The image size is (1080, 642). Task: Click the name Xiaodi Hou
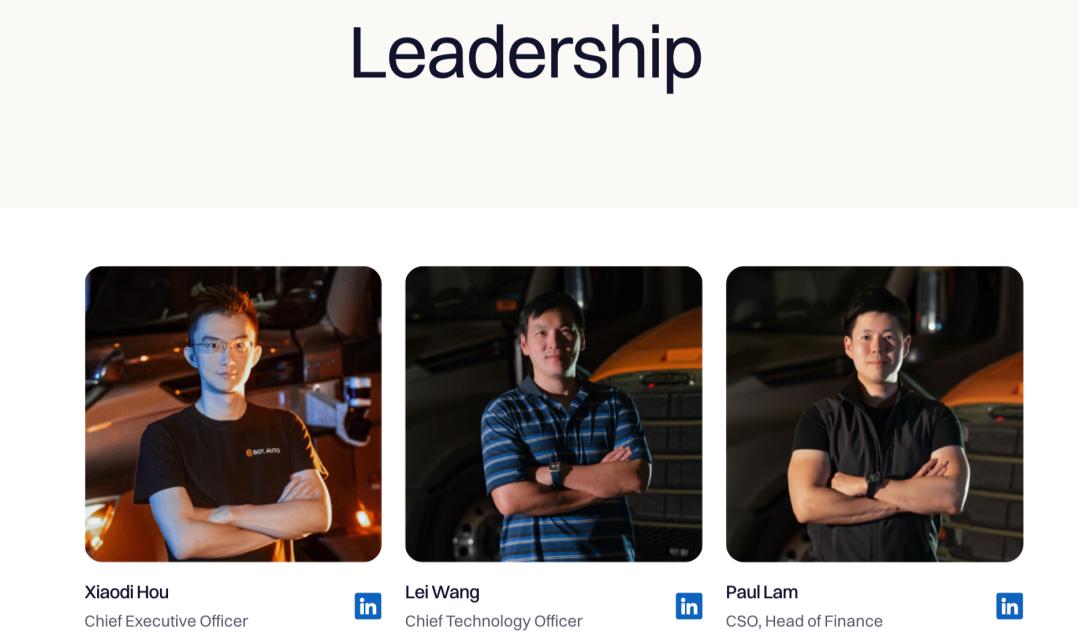127,592
